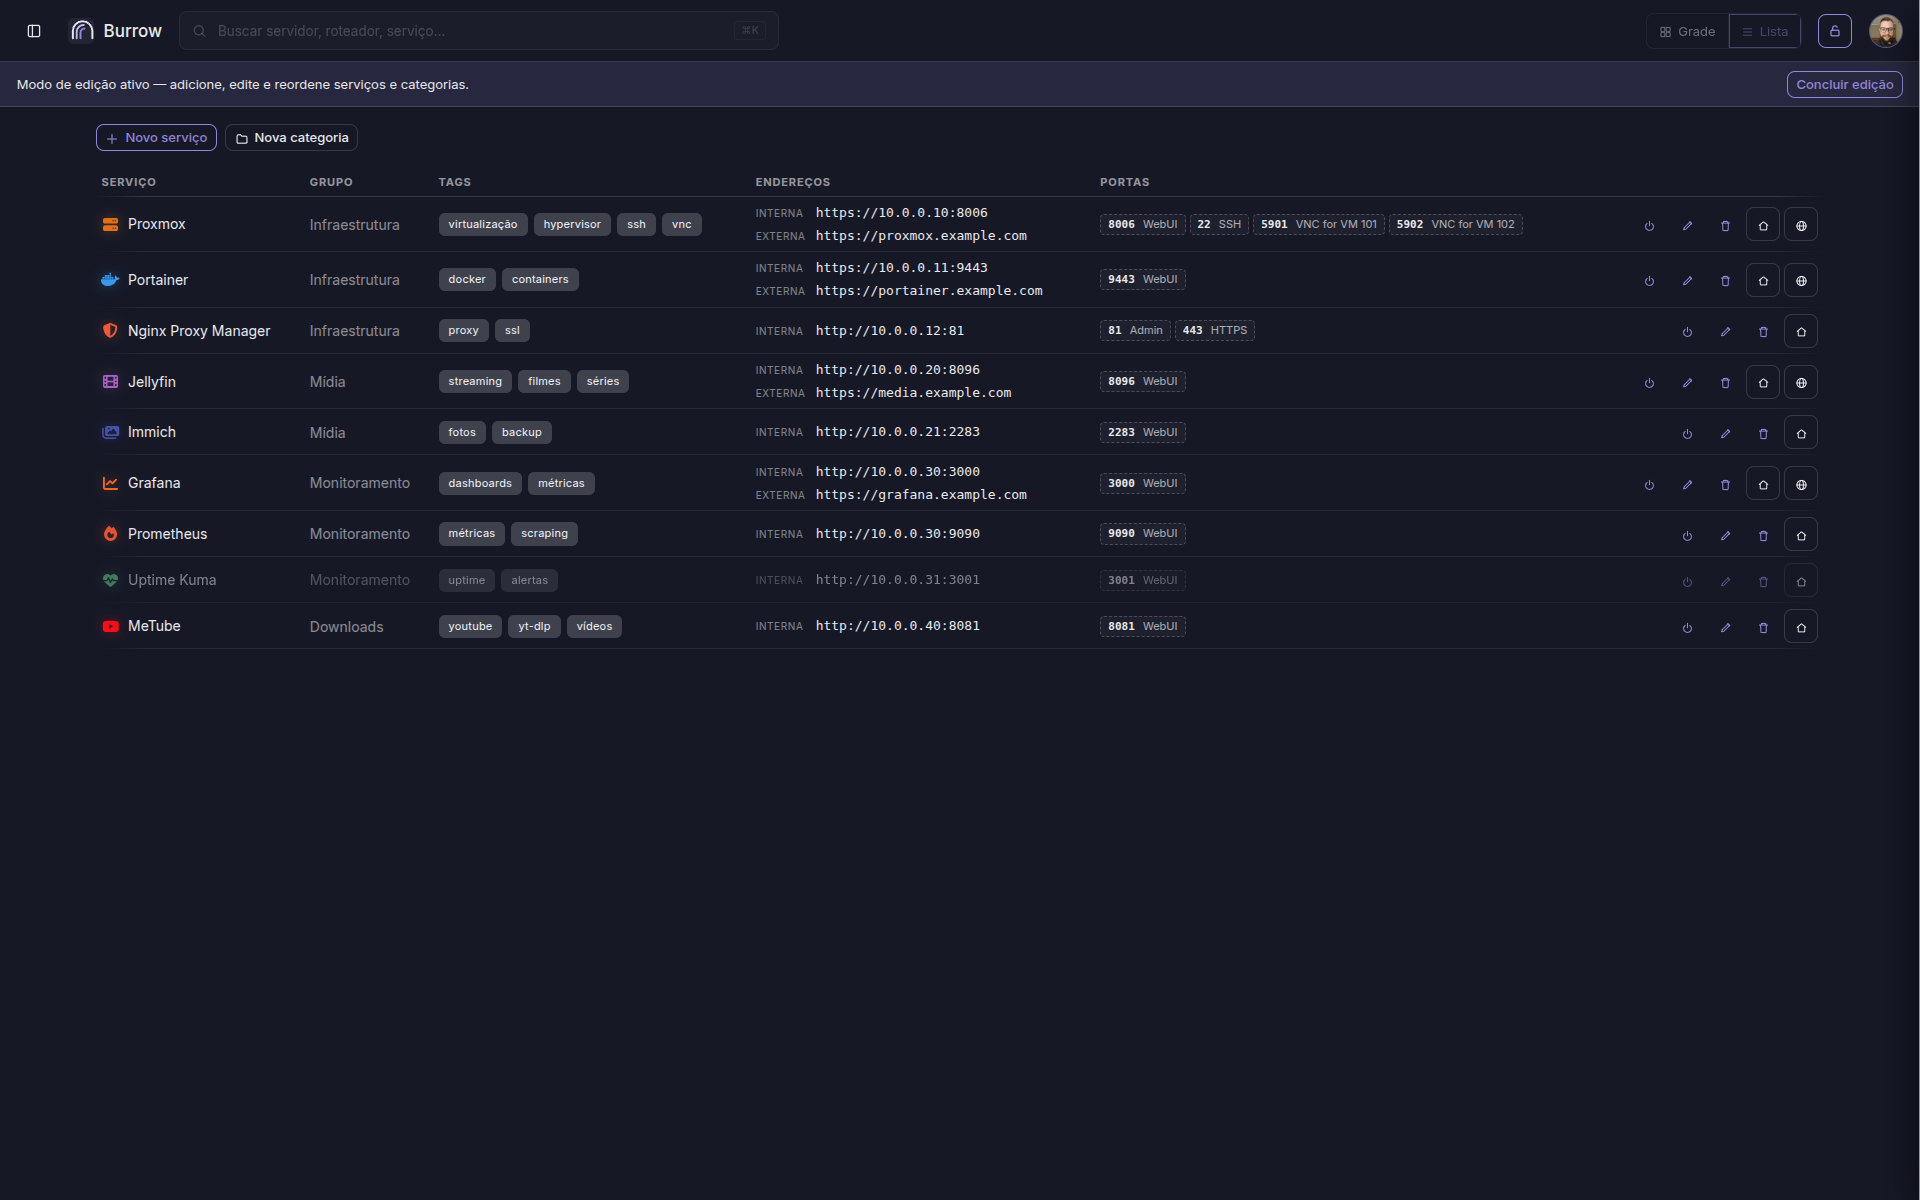Image resolution: width=1920 pixels, height=1200 pixels.
Task: Toggle the sidebar panel icon
Action: tap(34, 31)
